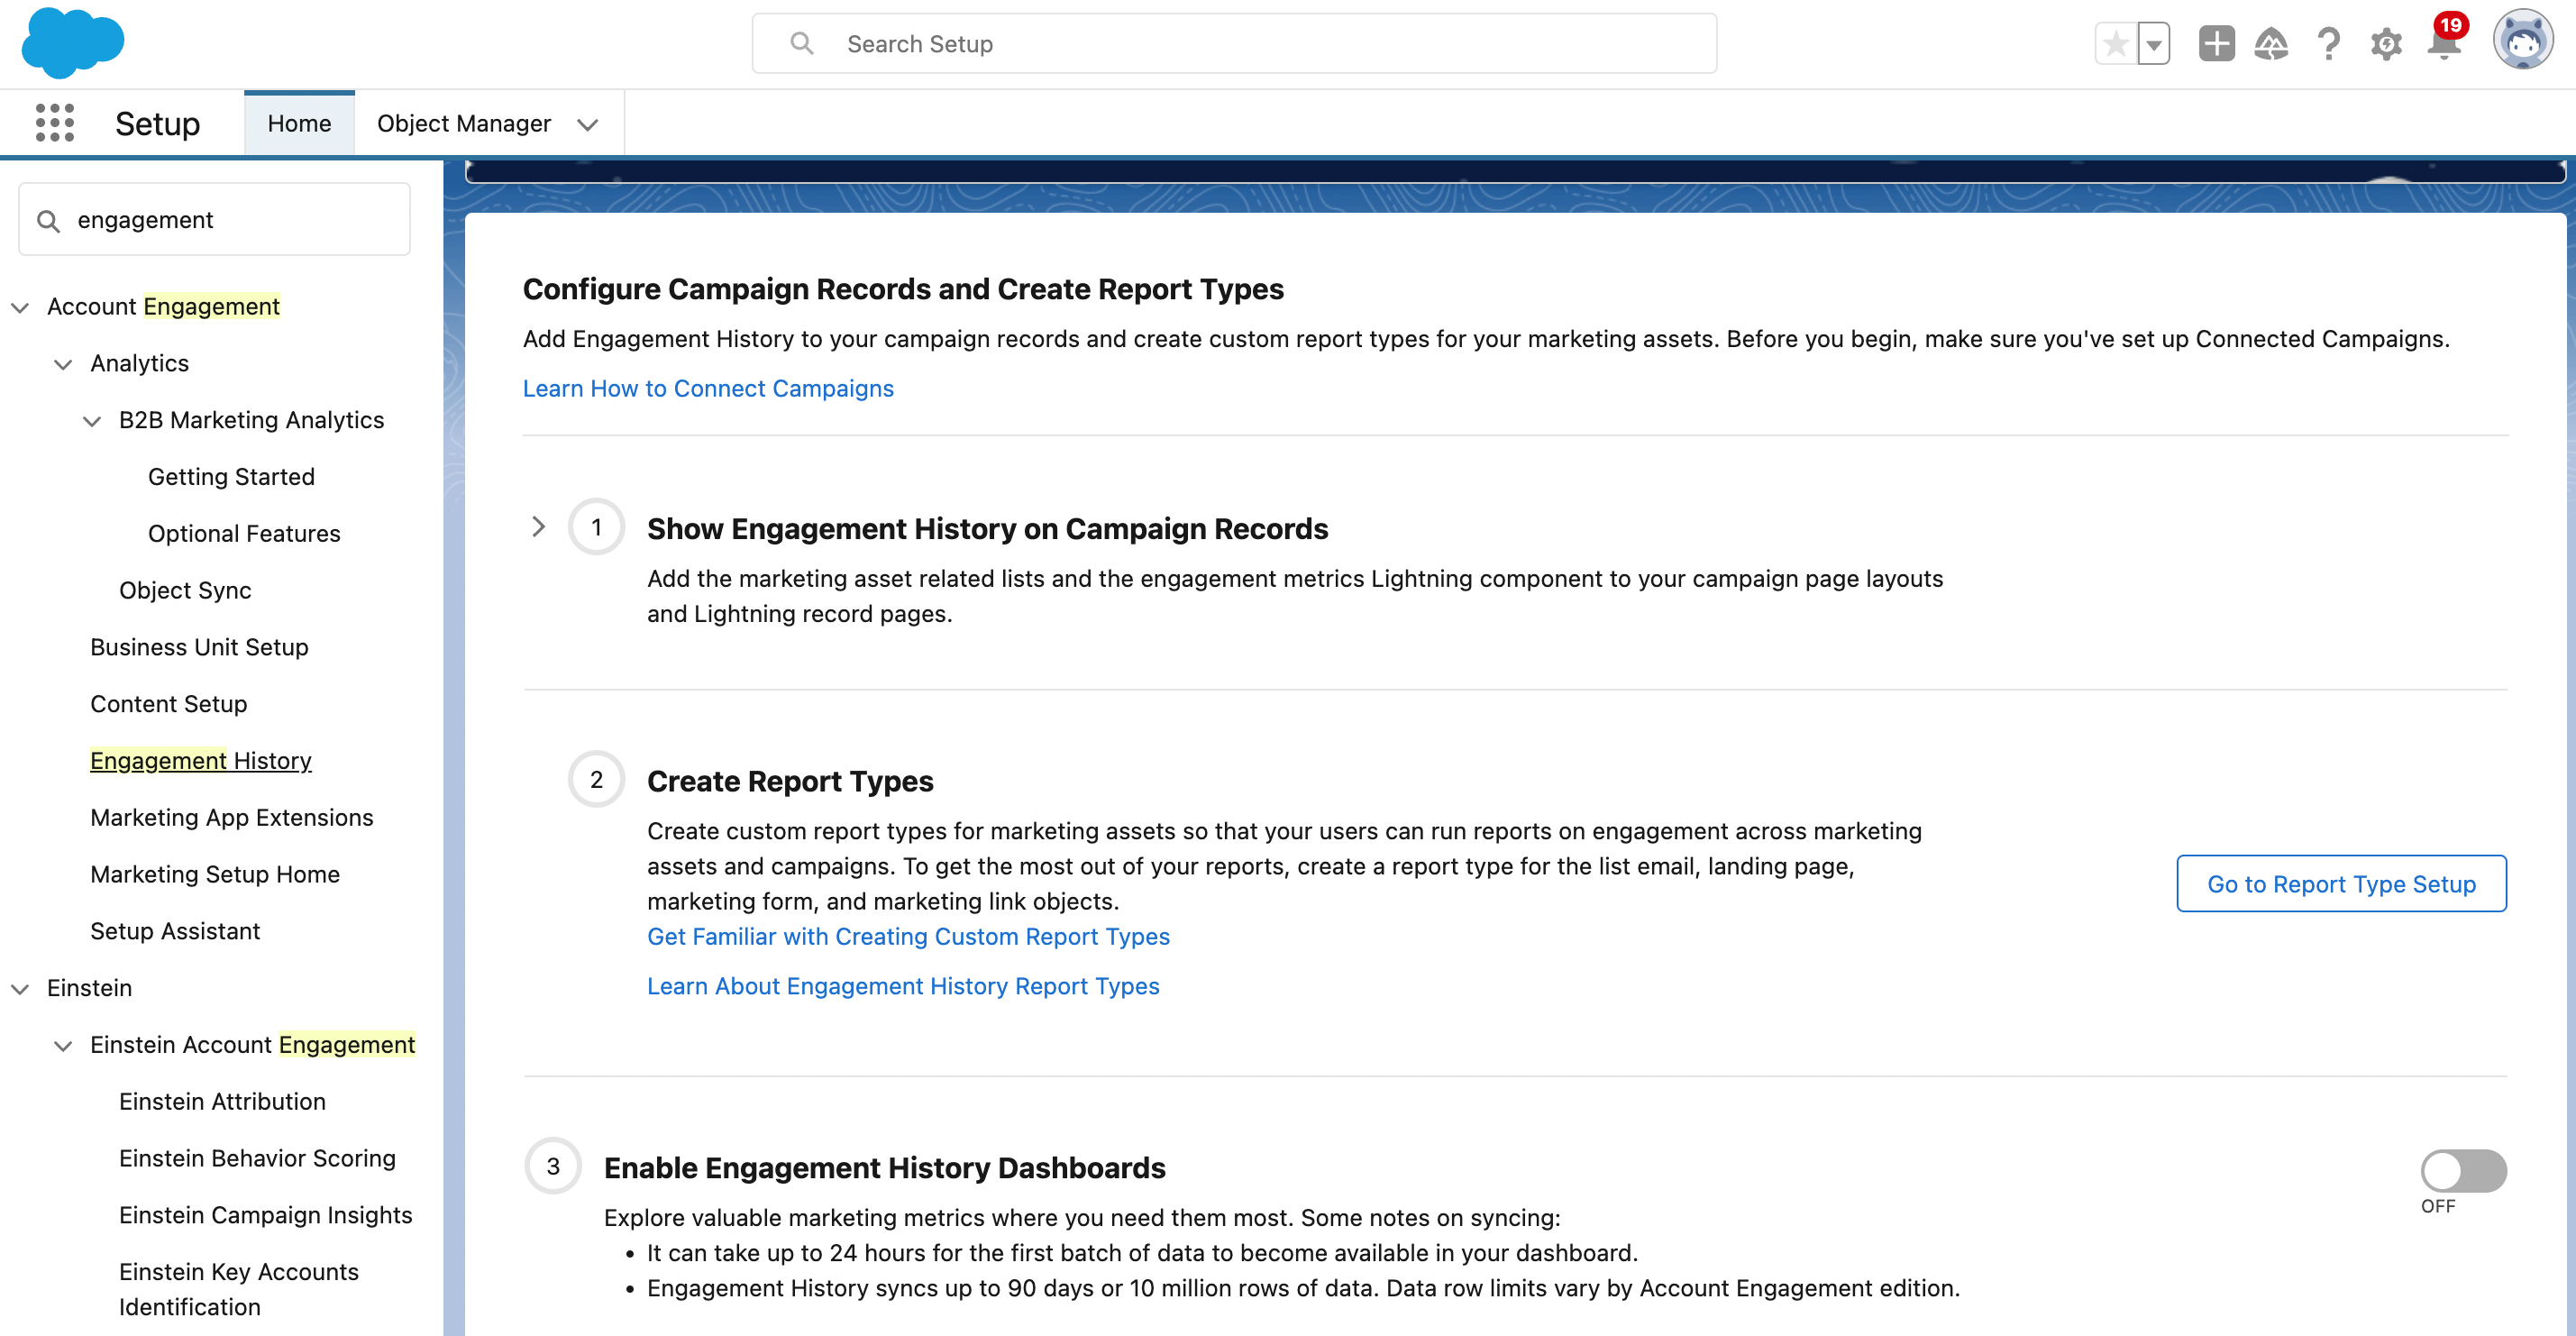The width and height of the screenshot is (2576, 1336).
Task: Open Einstein Behavior Scoring
Action: click(x=257, y=1159)
